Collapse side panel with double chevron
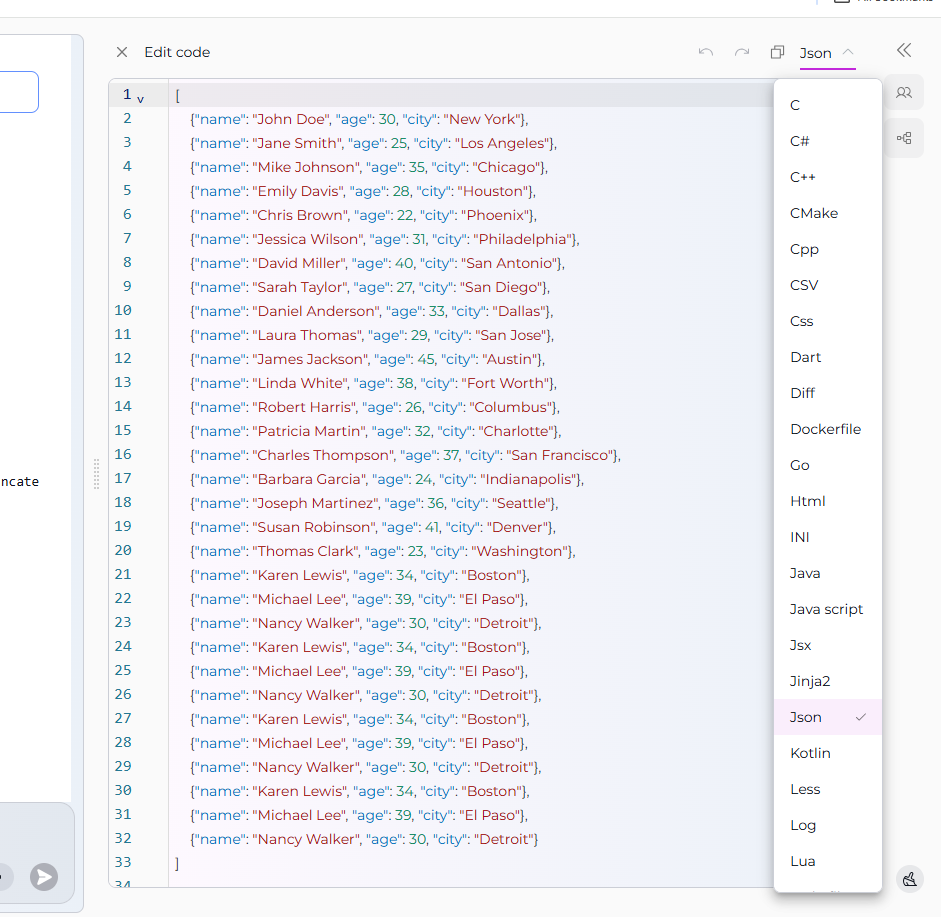Screen dimensions: 941x917 pyautogui.click(x=904, y=50)
